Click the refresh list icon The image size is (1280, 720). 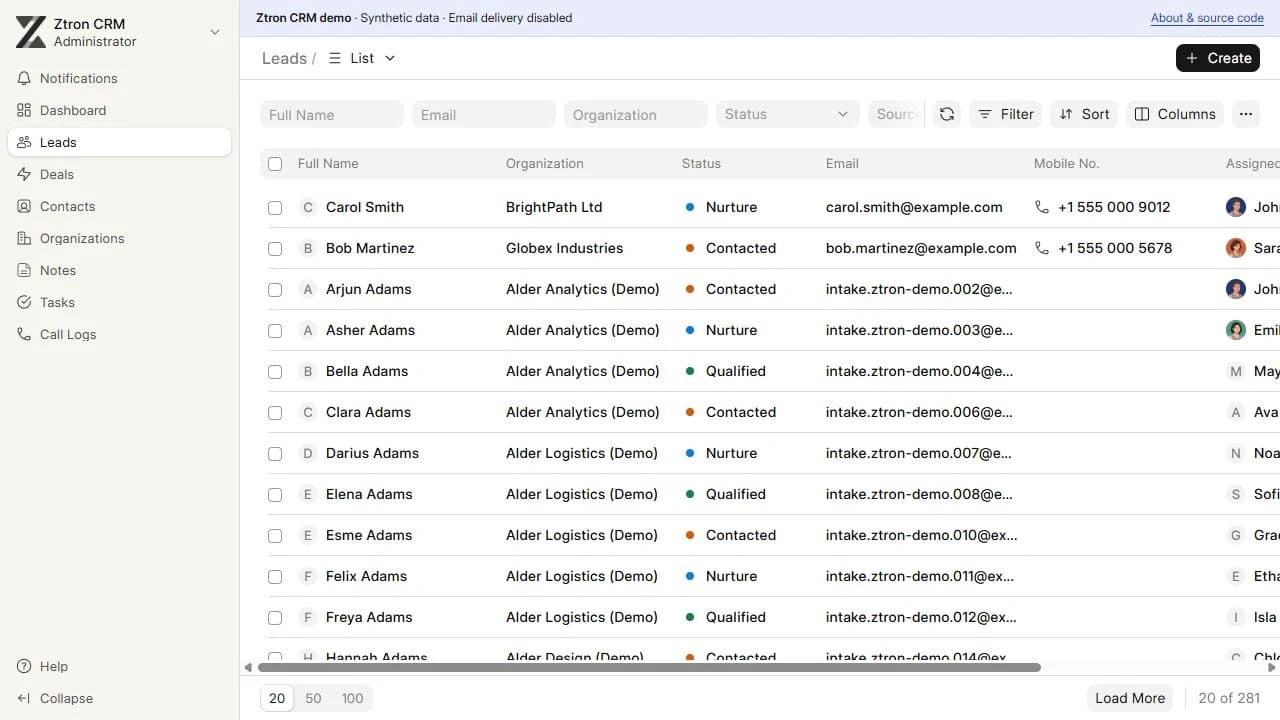(947, 114)
